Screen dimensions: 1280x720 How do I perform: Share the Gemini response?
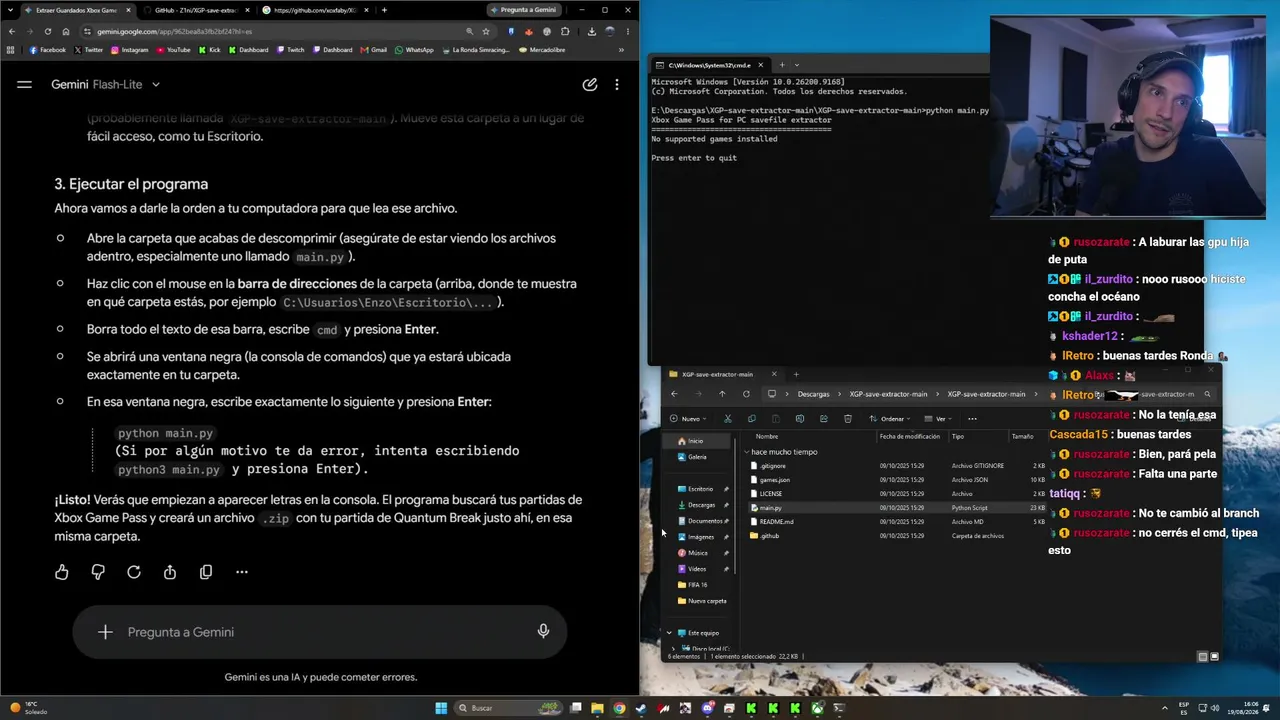(x=170, y=572)
